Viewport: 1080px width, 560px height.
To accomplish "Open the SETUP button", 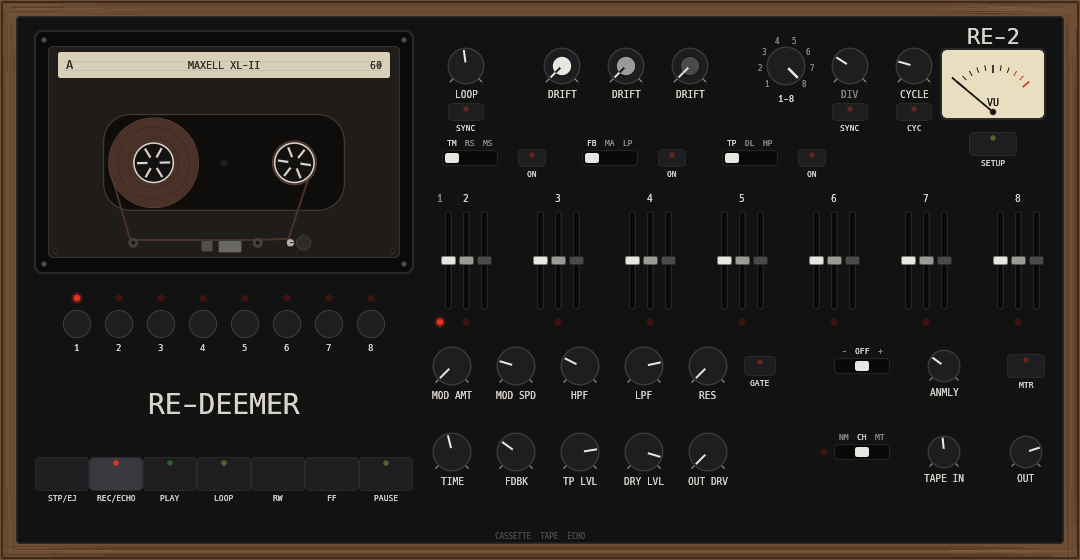I will coord(993,144).
